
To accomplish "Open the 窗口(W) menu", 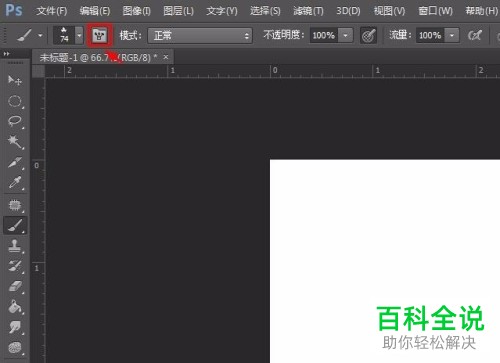I will [435, 11].
